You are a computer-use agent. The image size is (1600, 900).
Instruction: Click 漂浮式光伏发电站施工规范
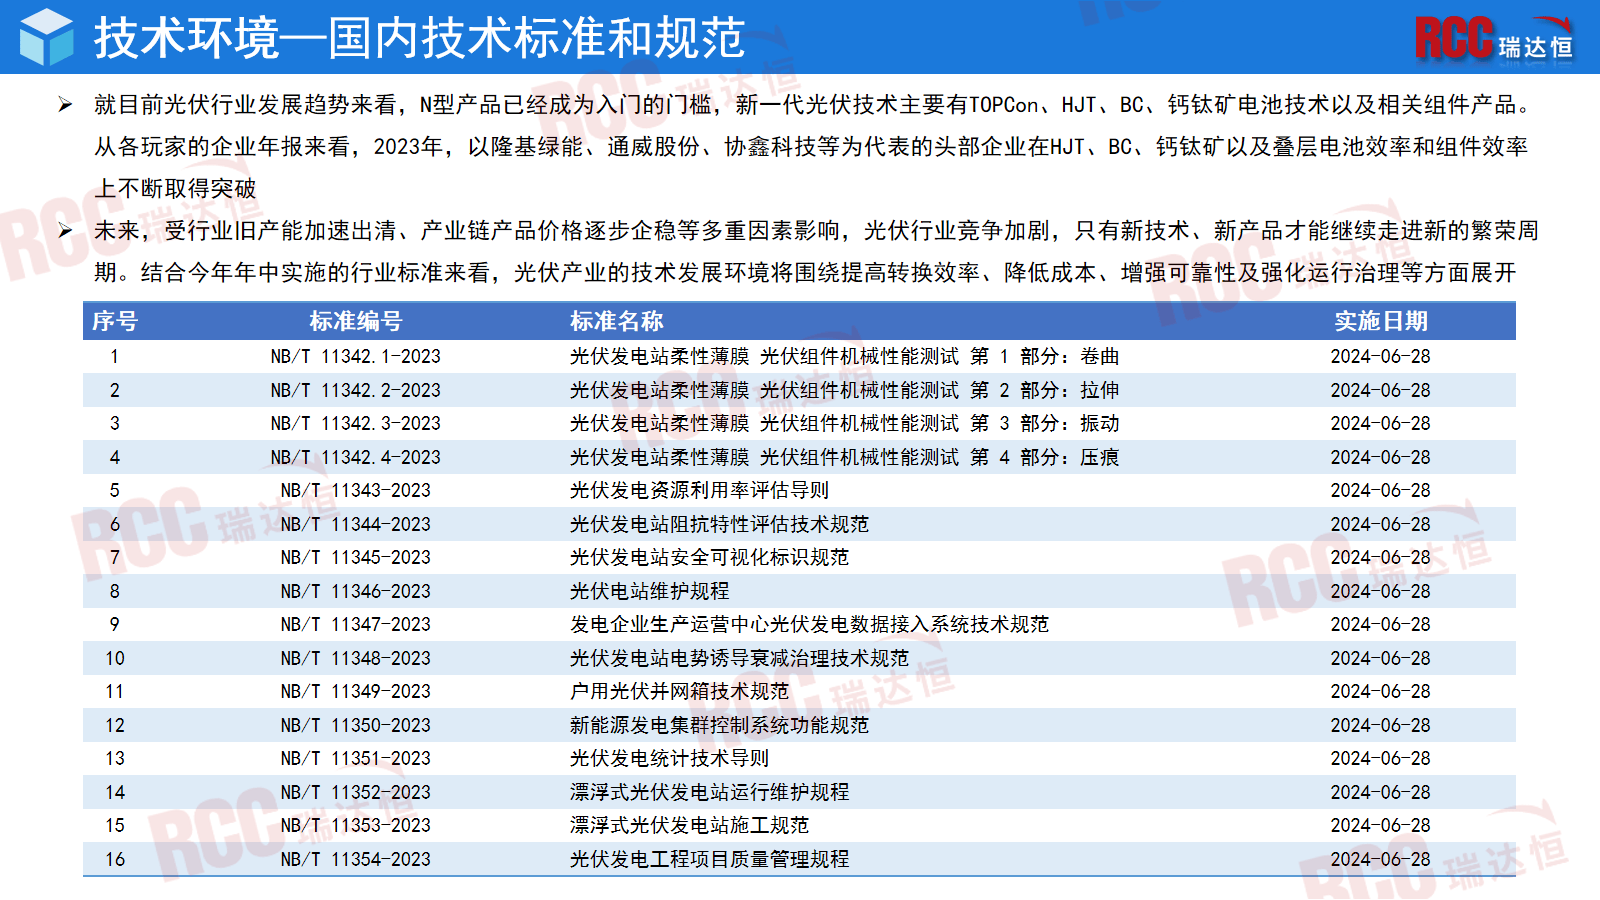click(x=690, y=826)
